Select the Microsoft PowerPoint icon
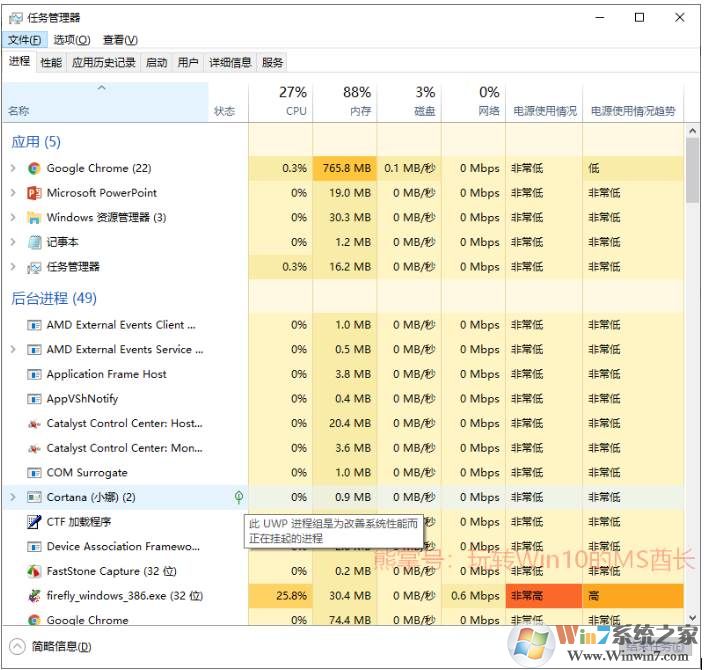Viewport: 705px width, 670px height. coord(34,193)
